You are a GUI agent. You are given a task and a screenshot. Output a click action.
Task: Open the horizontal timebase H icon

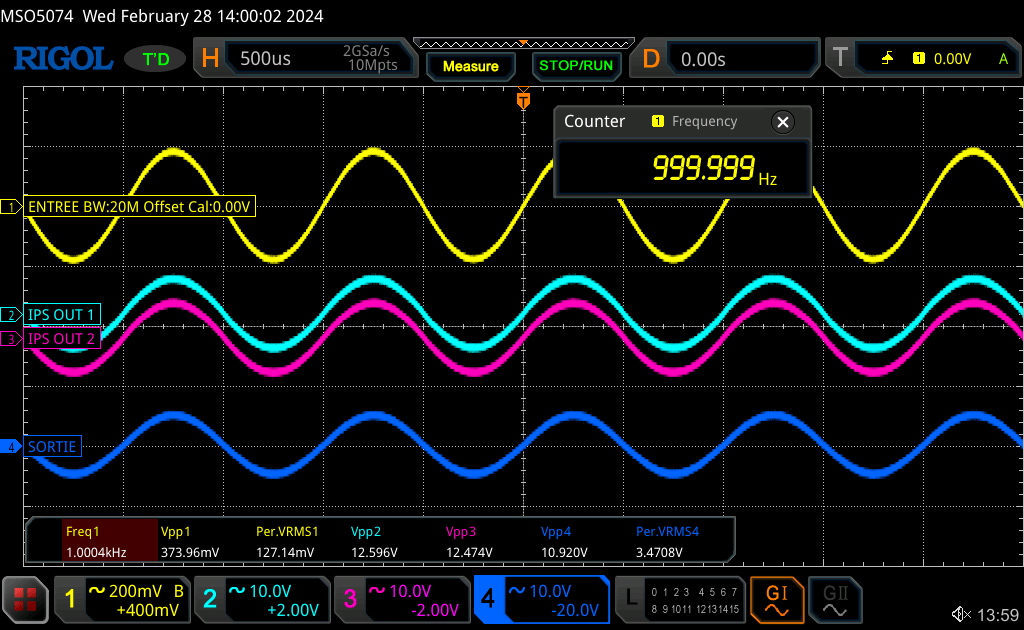210,58
